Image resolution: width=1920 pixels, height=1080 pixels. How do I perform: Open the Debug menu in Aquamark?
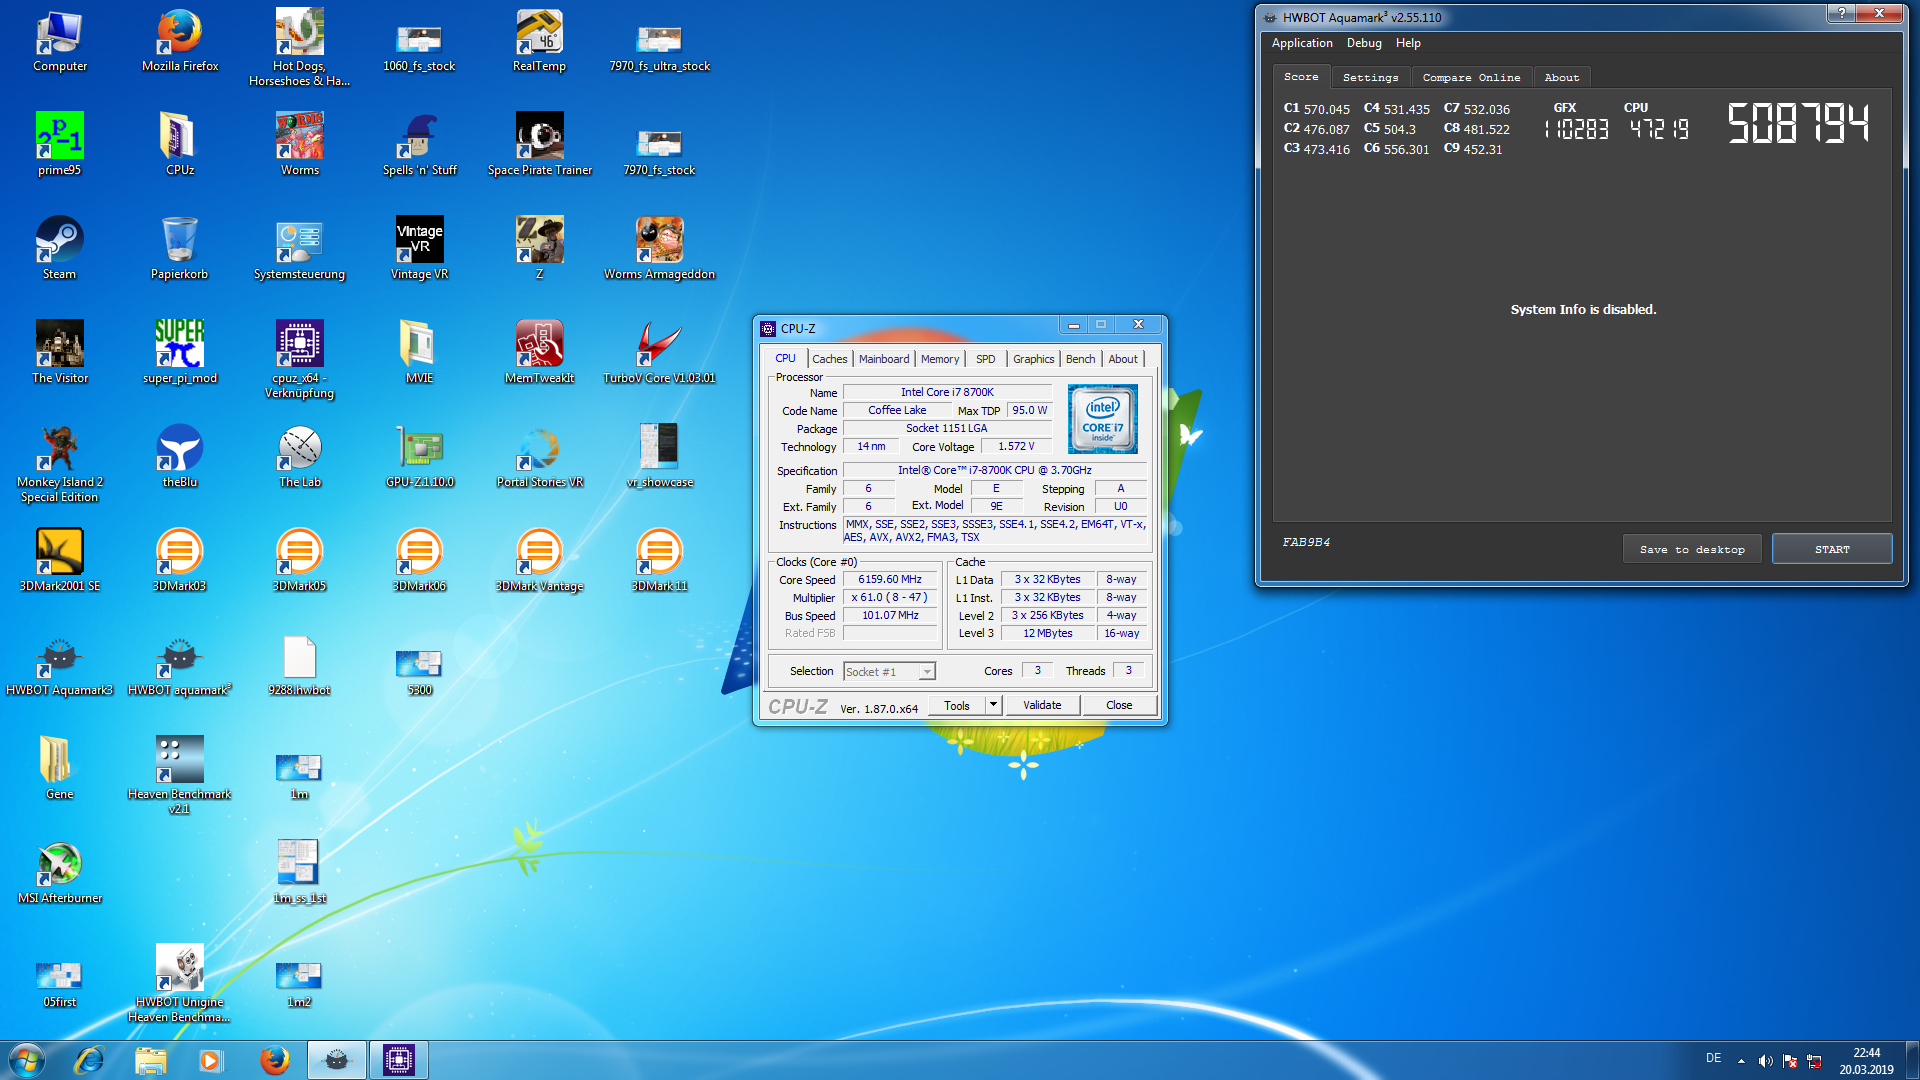tap(1364, 43)
